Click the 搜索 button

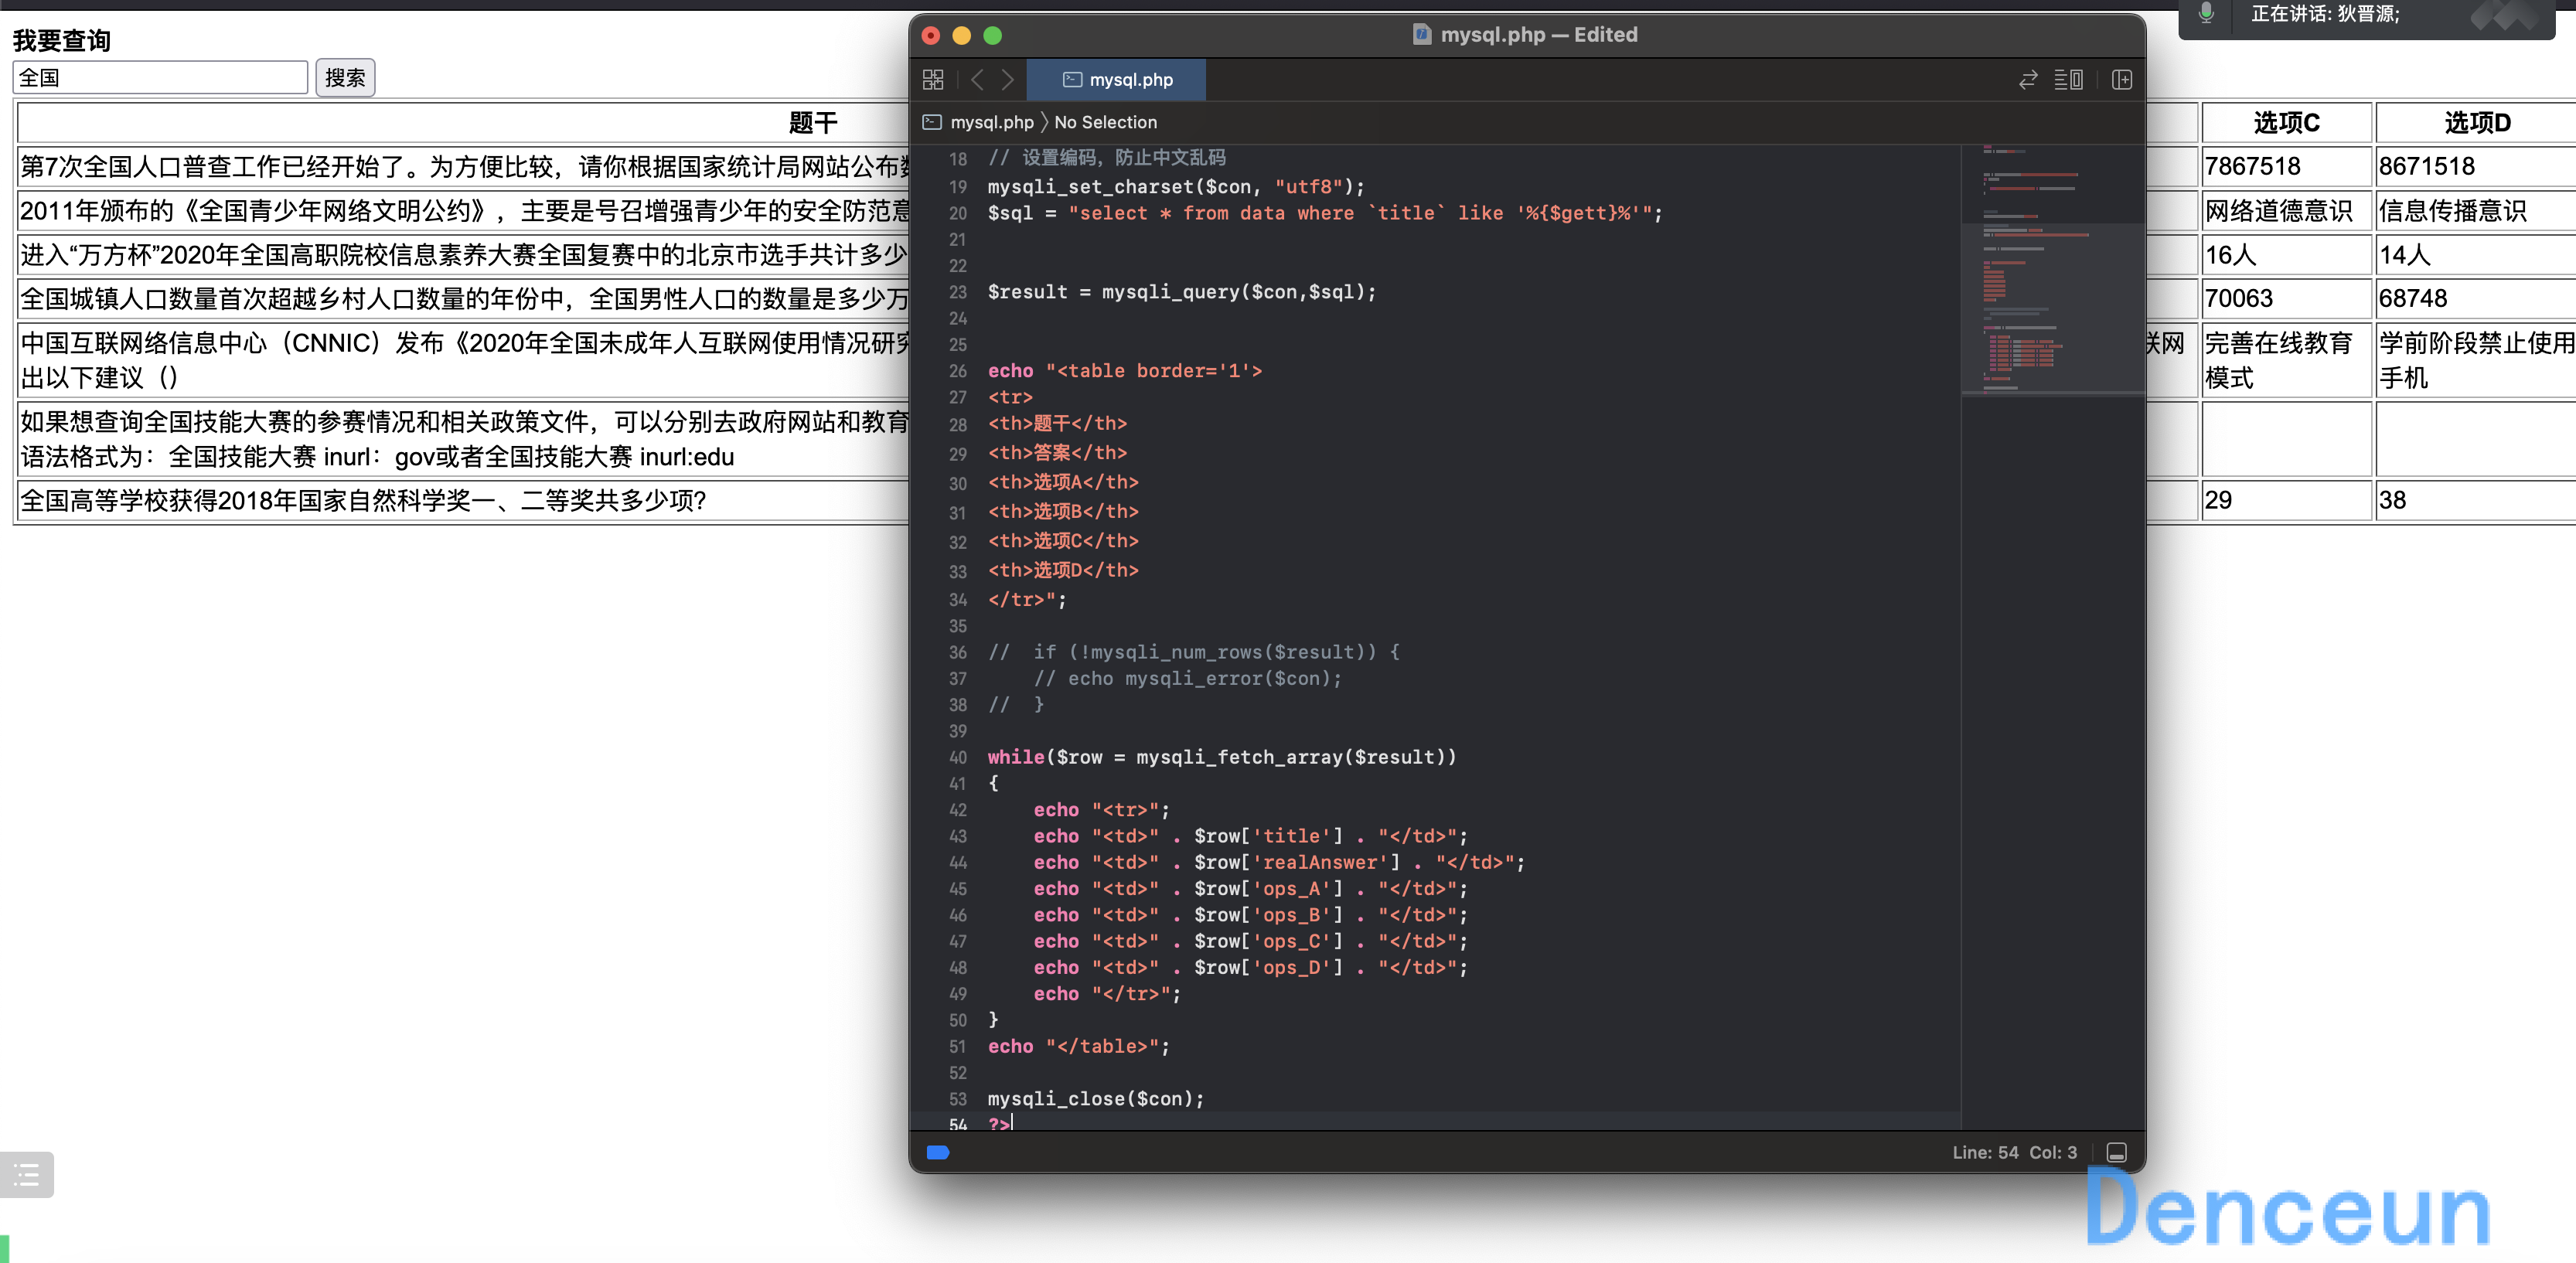pyautogui.click(x=345, y=78)
